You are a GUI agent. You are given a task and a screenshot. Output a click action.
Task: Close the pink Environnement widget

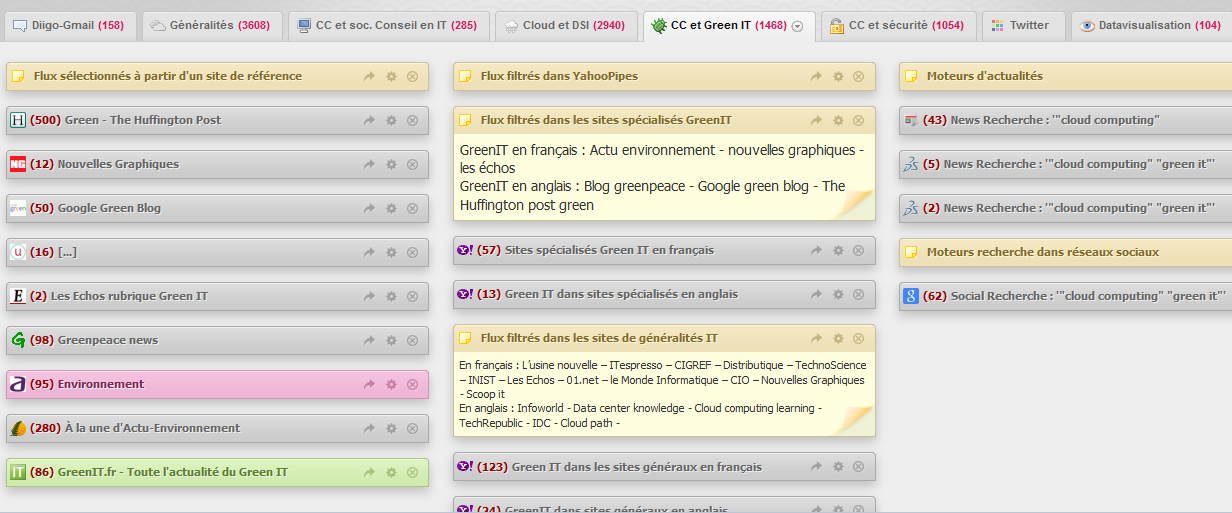click(412, 384)
